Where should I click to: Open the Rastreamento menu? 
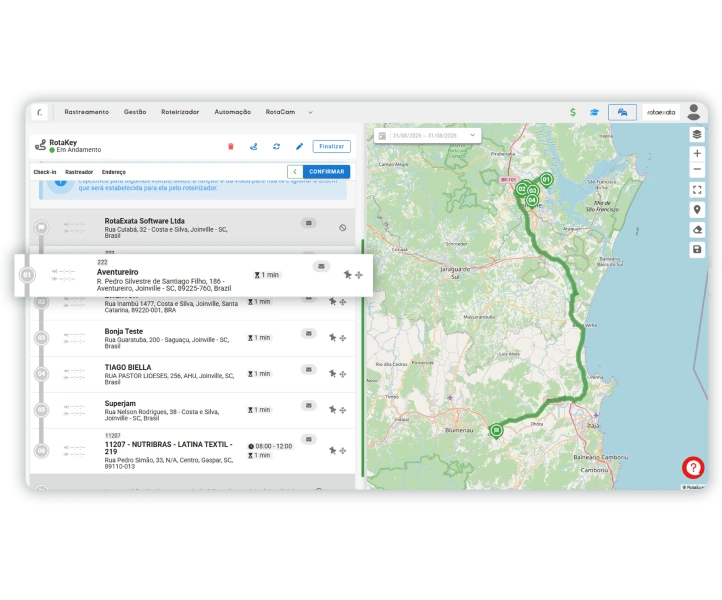click(x=87, y=112)
